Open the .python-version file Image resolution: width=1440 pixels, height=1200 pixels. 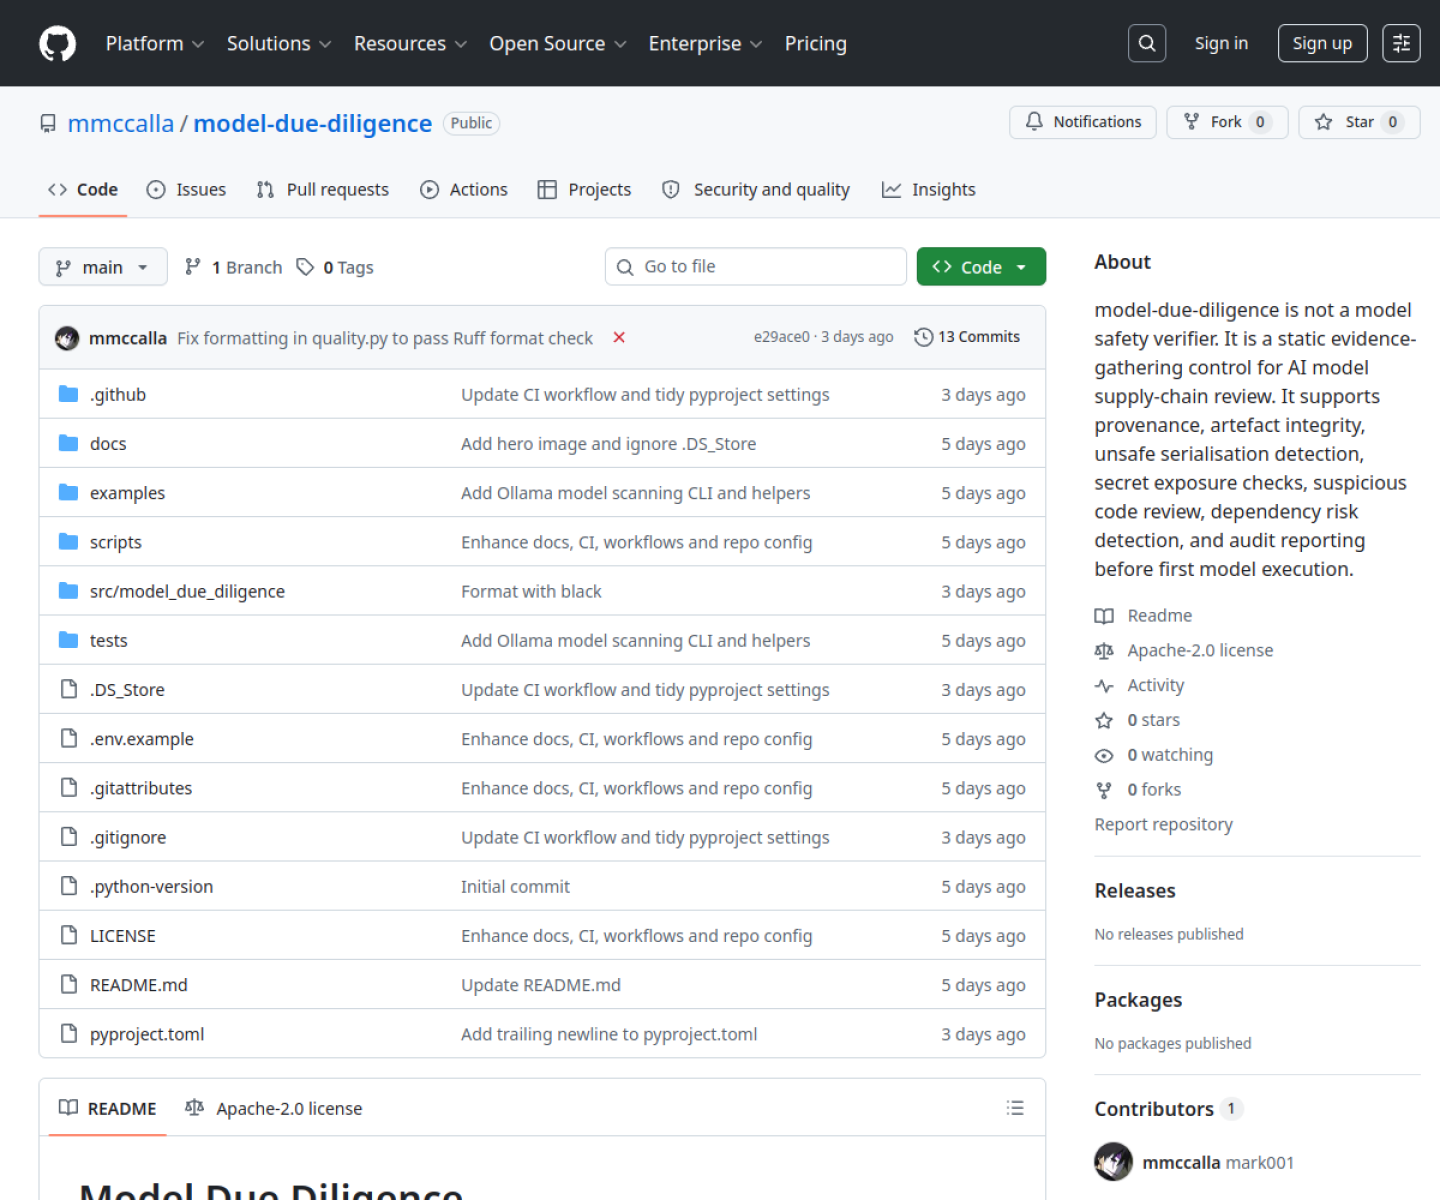[151, 887]
